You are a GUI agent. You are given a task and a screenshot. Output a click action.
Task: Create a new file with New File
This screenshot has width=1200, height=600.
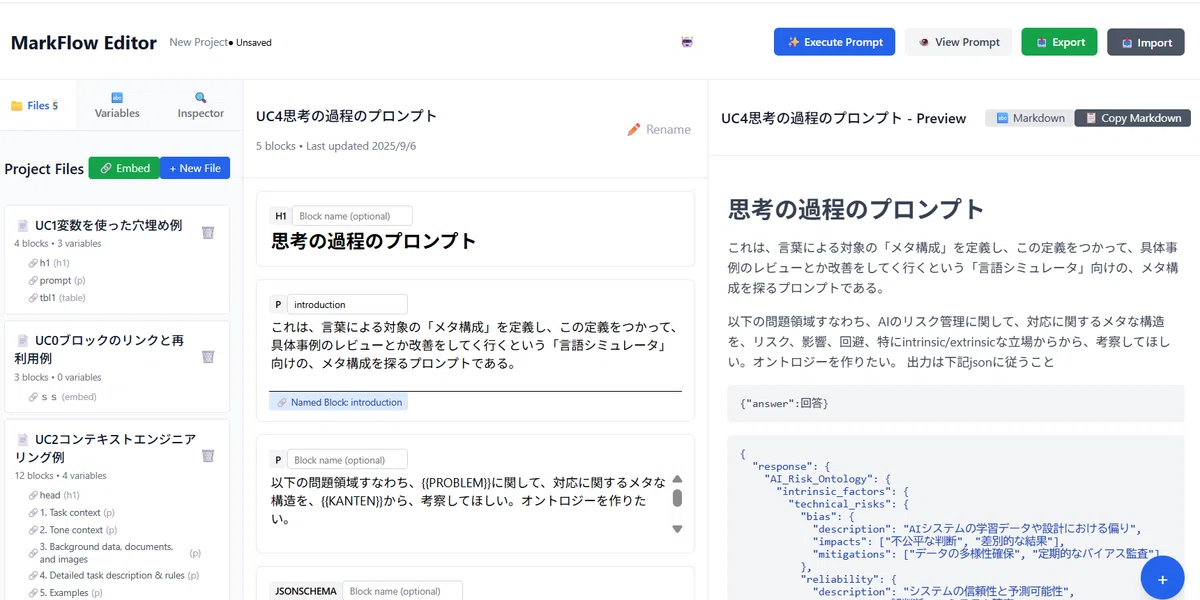195,168
